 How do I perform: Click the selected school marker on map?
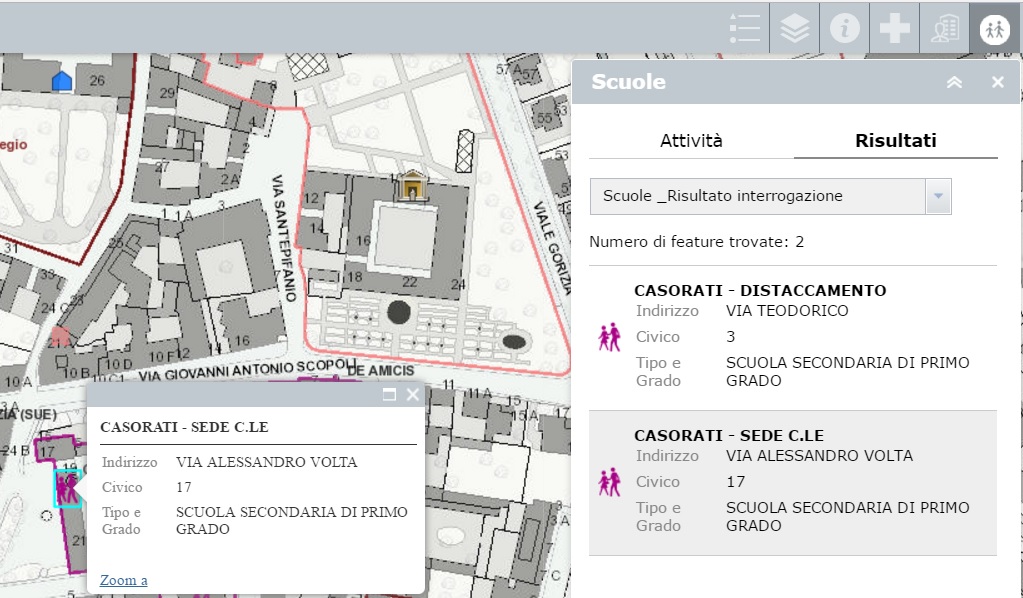tap(68, 489)
